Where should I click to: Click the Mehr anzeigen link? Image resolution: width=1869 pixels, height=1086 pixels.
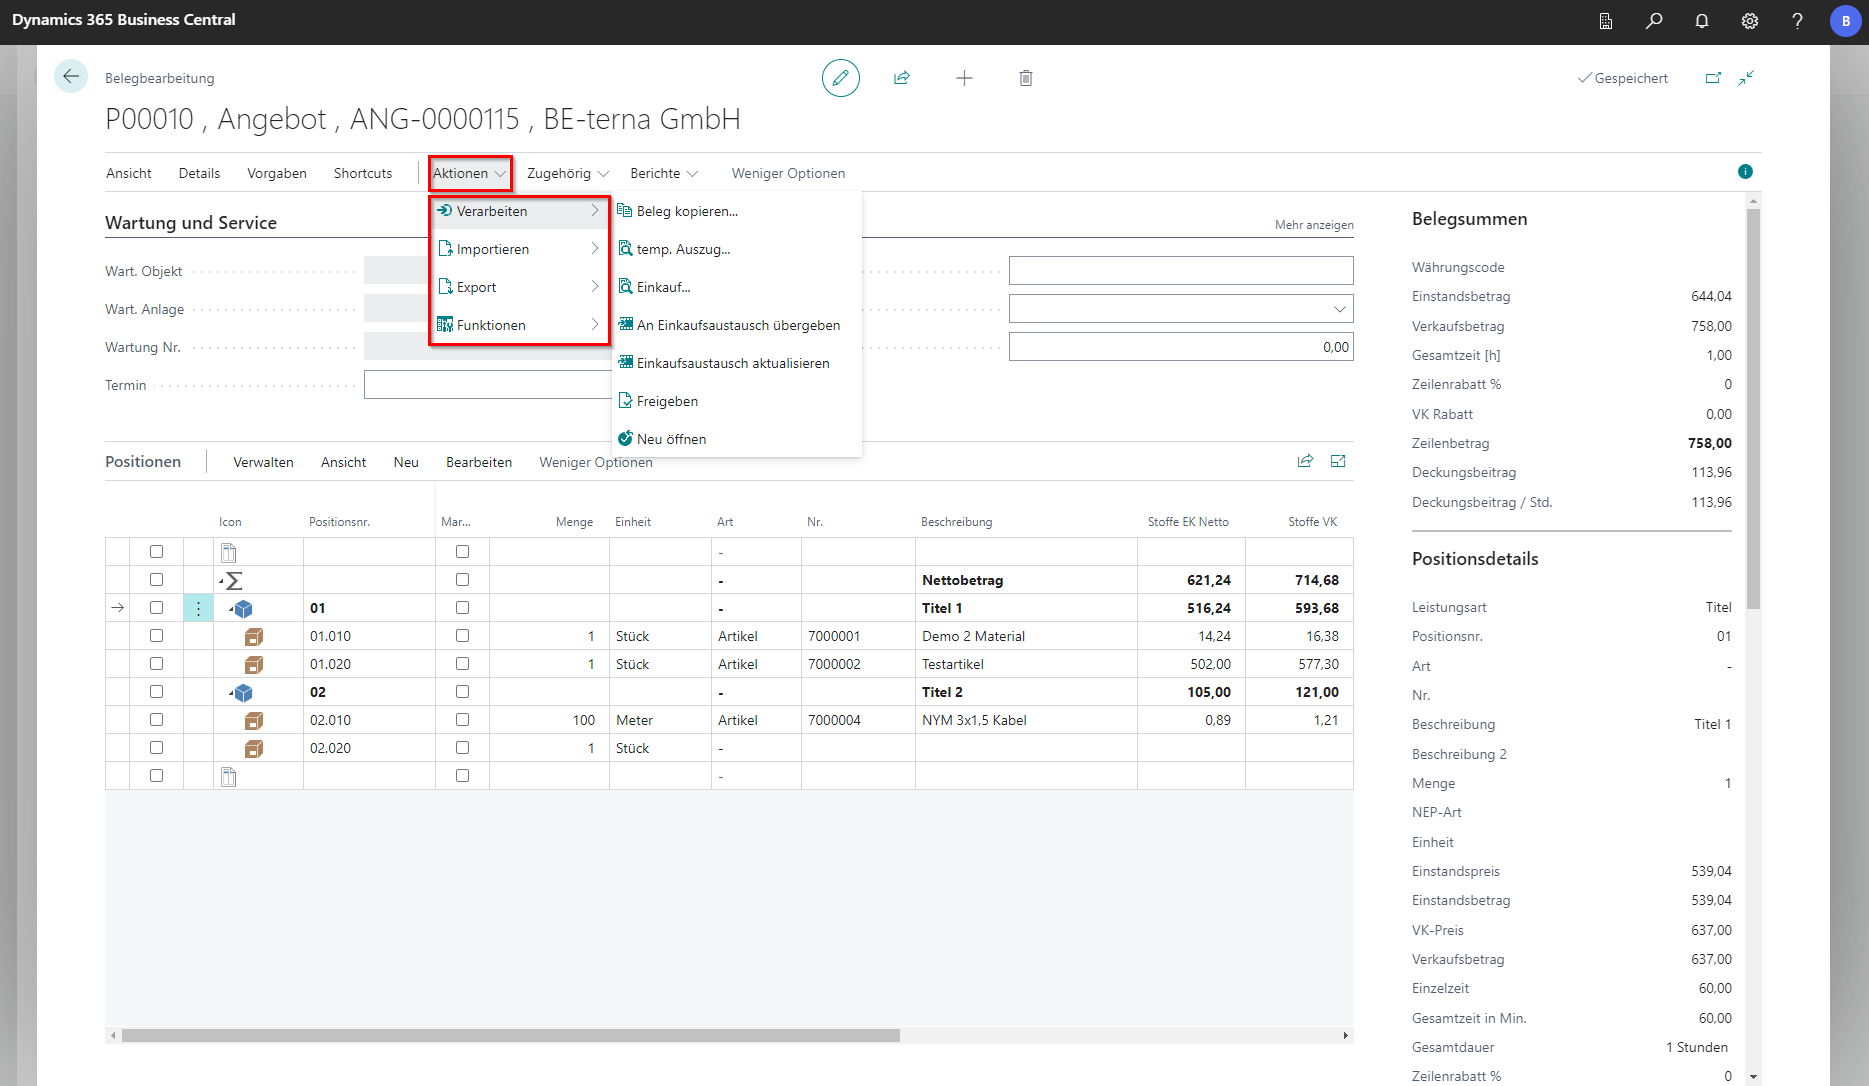coord(1313,225)
